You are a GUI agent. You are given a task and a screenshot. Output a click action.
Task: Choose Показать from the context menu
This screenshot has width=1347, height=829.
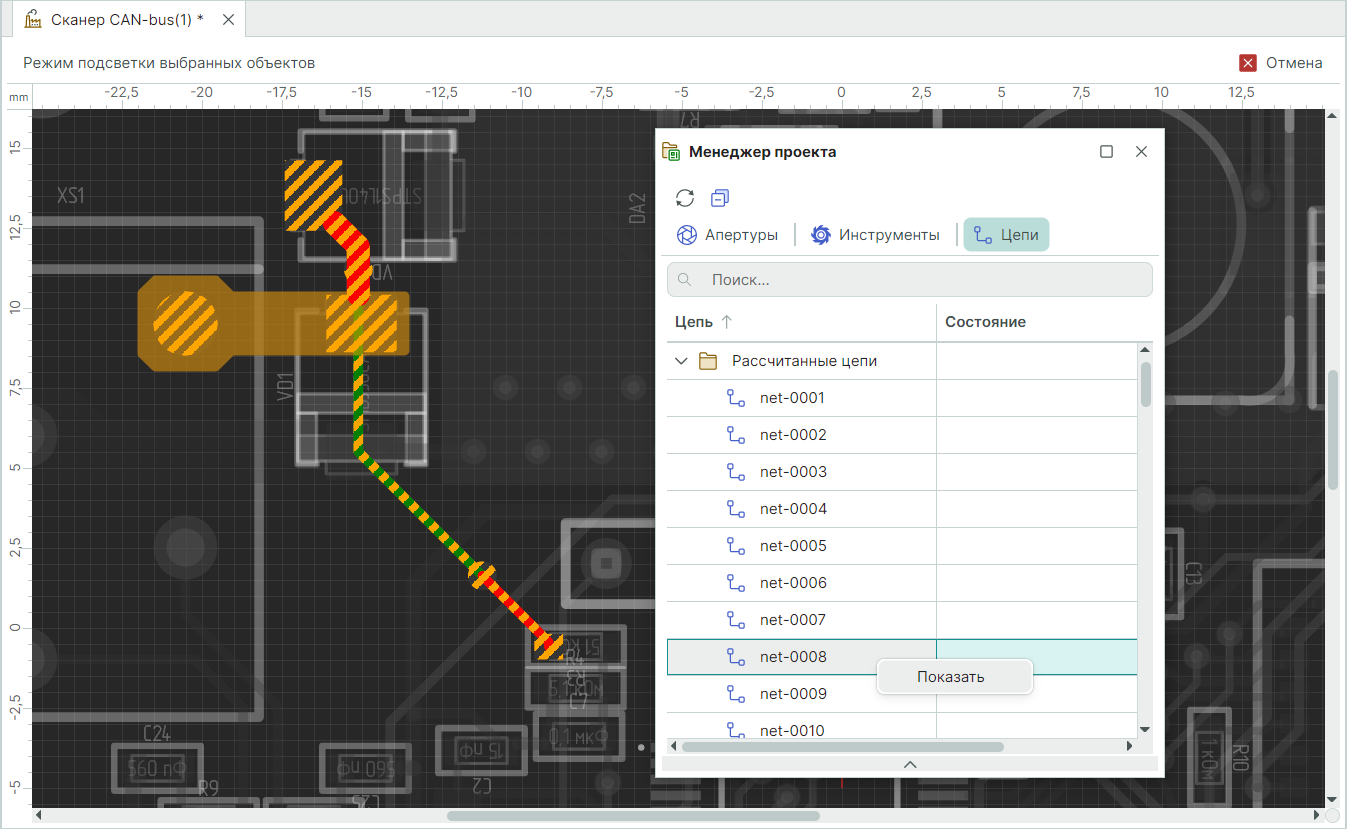[951, 677]
